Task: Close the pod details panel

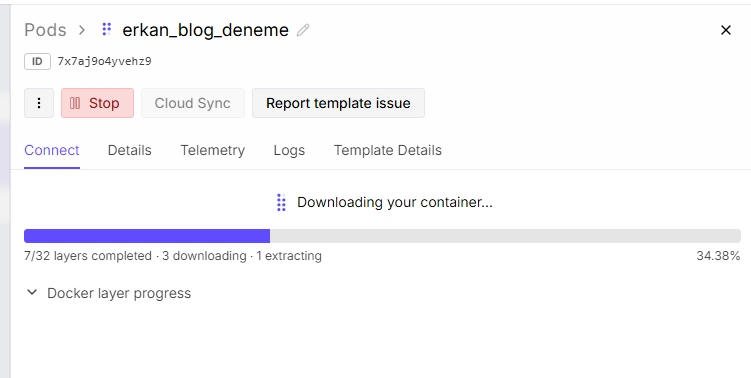Action: 726,30
